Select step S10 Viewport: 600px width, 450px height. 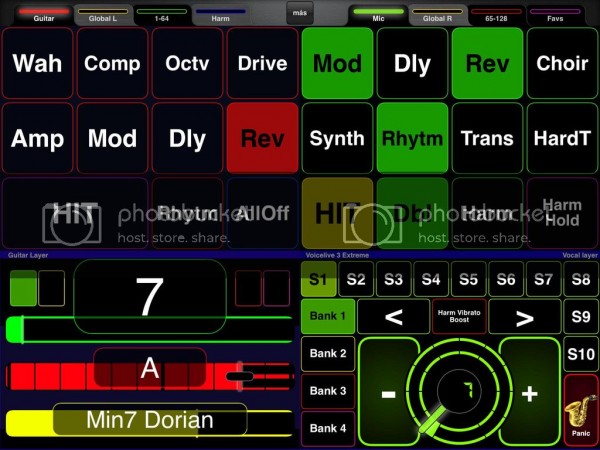[x=581, y=354]
